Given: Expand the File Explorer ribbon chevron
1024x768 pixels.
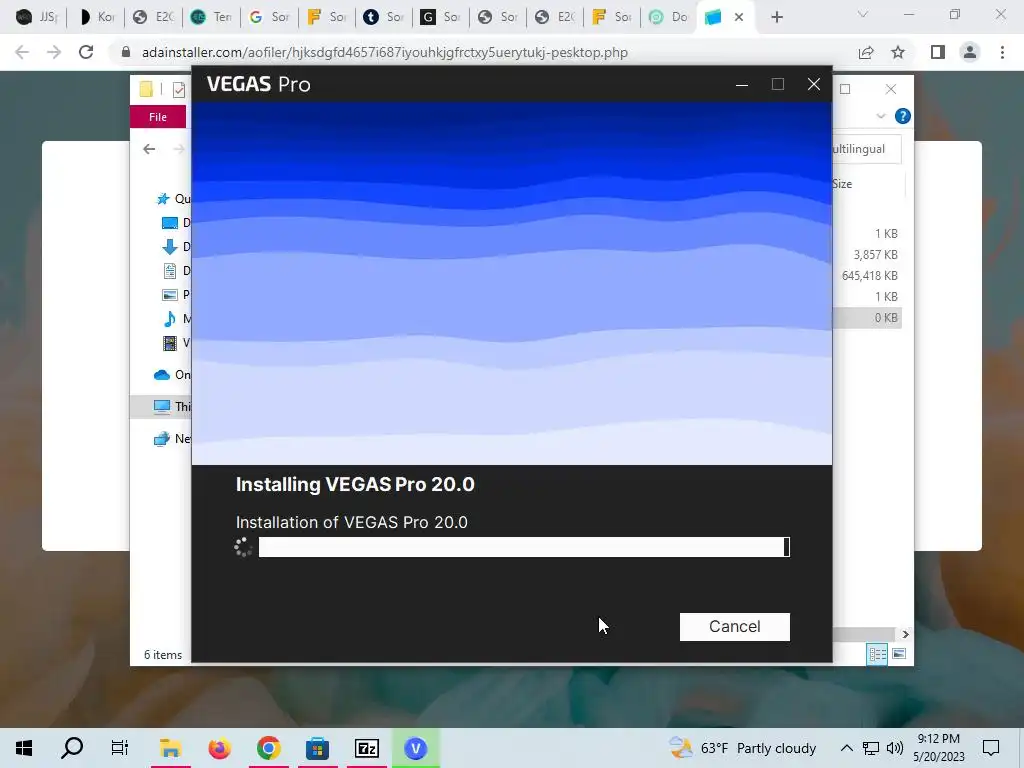Looking at the screenshot, I should pos(881,116).
